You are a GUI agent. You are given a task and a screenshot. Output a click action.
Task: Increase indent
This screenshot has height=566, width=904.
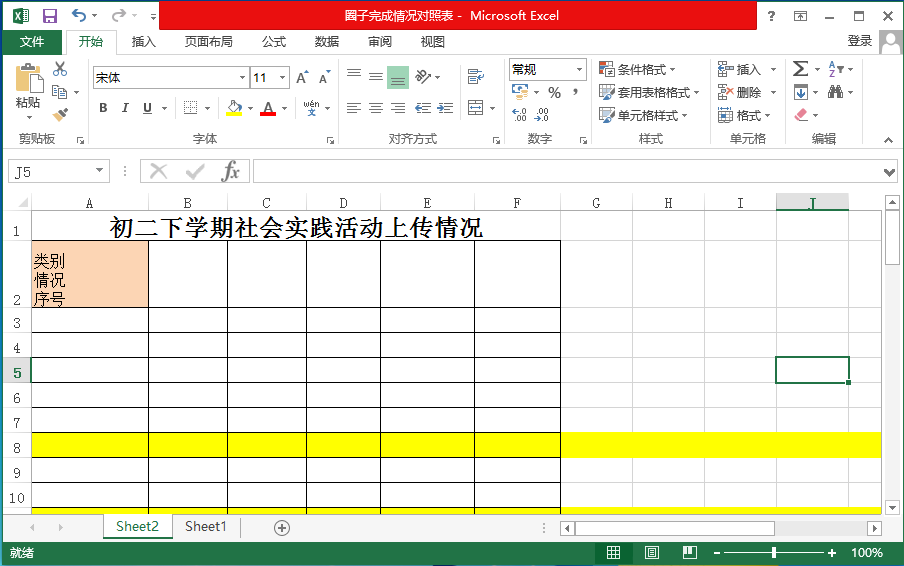tap(445, 108)
